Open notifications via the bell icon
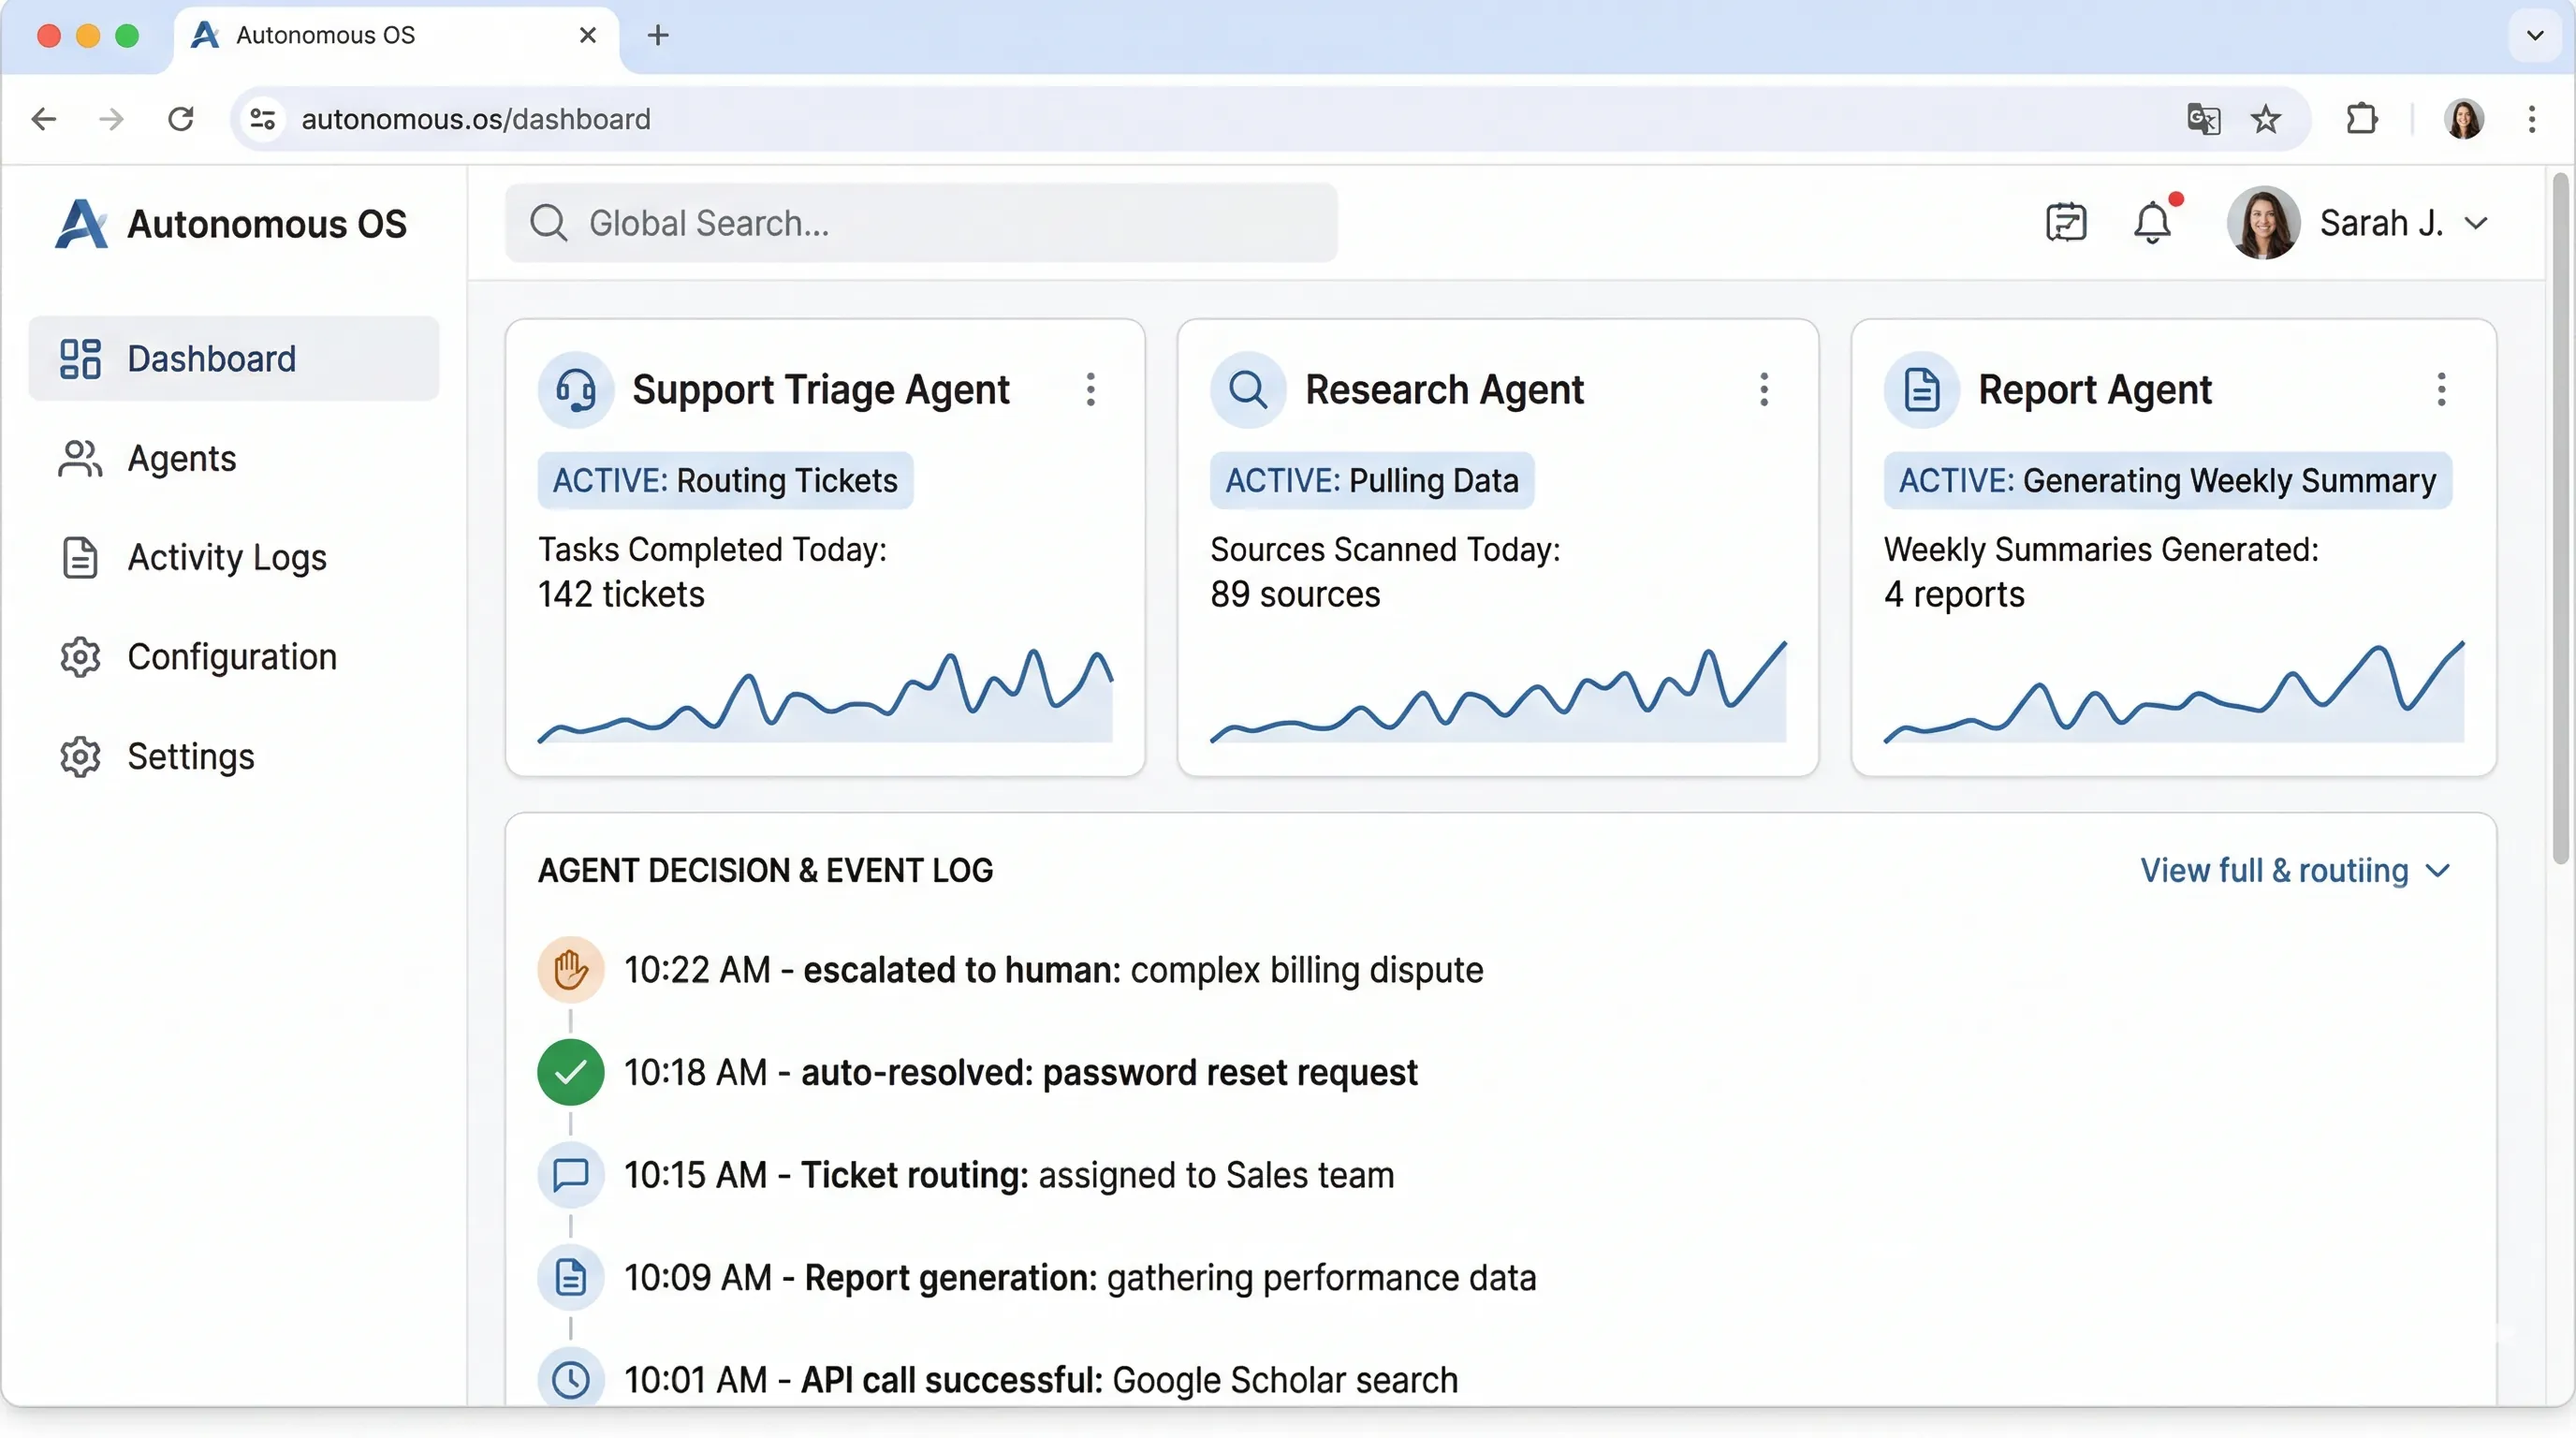 (x=2152, y=222)
